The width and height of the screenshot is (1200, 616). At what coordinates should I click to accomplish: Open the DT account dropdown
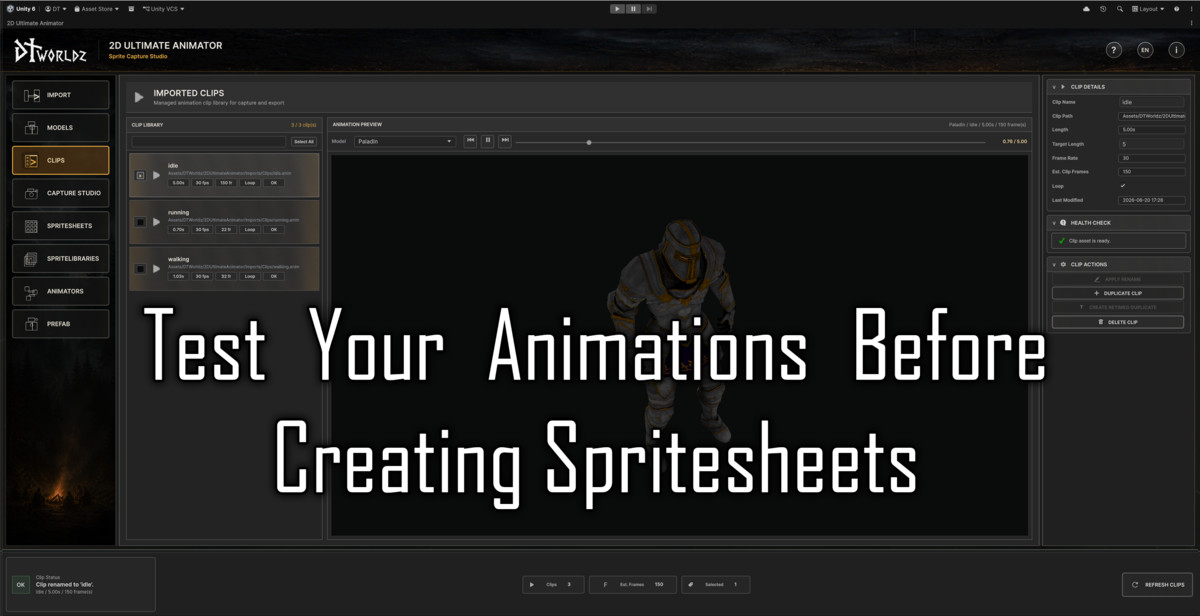pyautogui.click(x=54, y=9)
